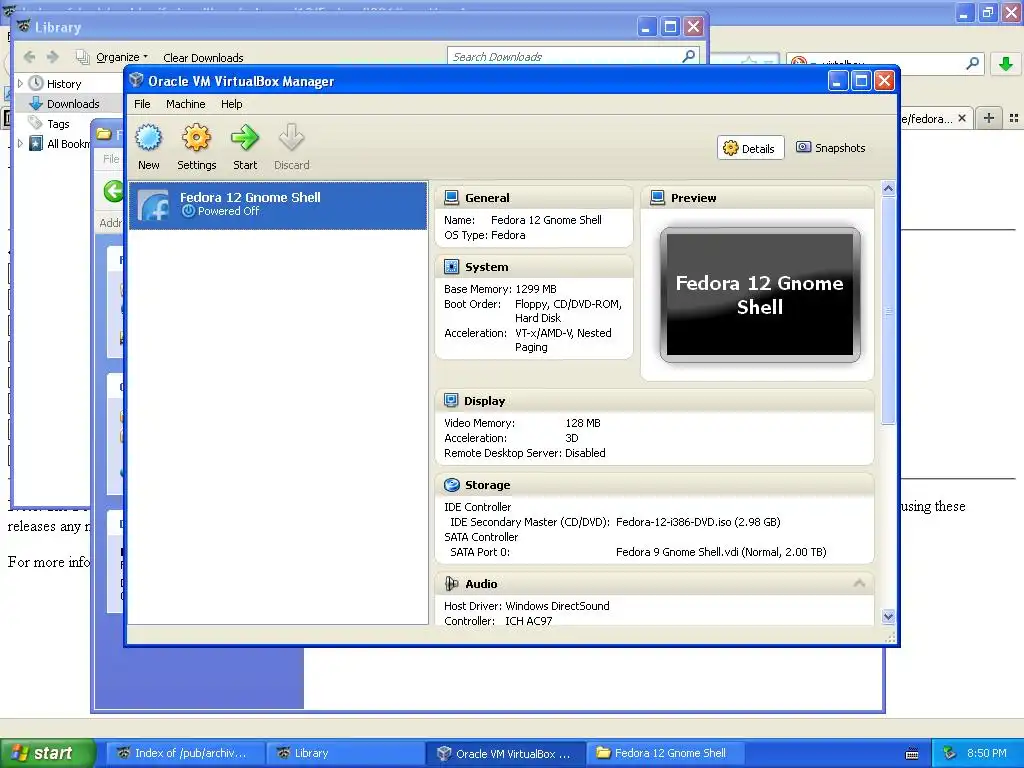Click the Storage section disk icon
The image size is (1024, 768).
pyautogui.click(x=451, y=485)
